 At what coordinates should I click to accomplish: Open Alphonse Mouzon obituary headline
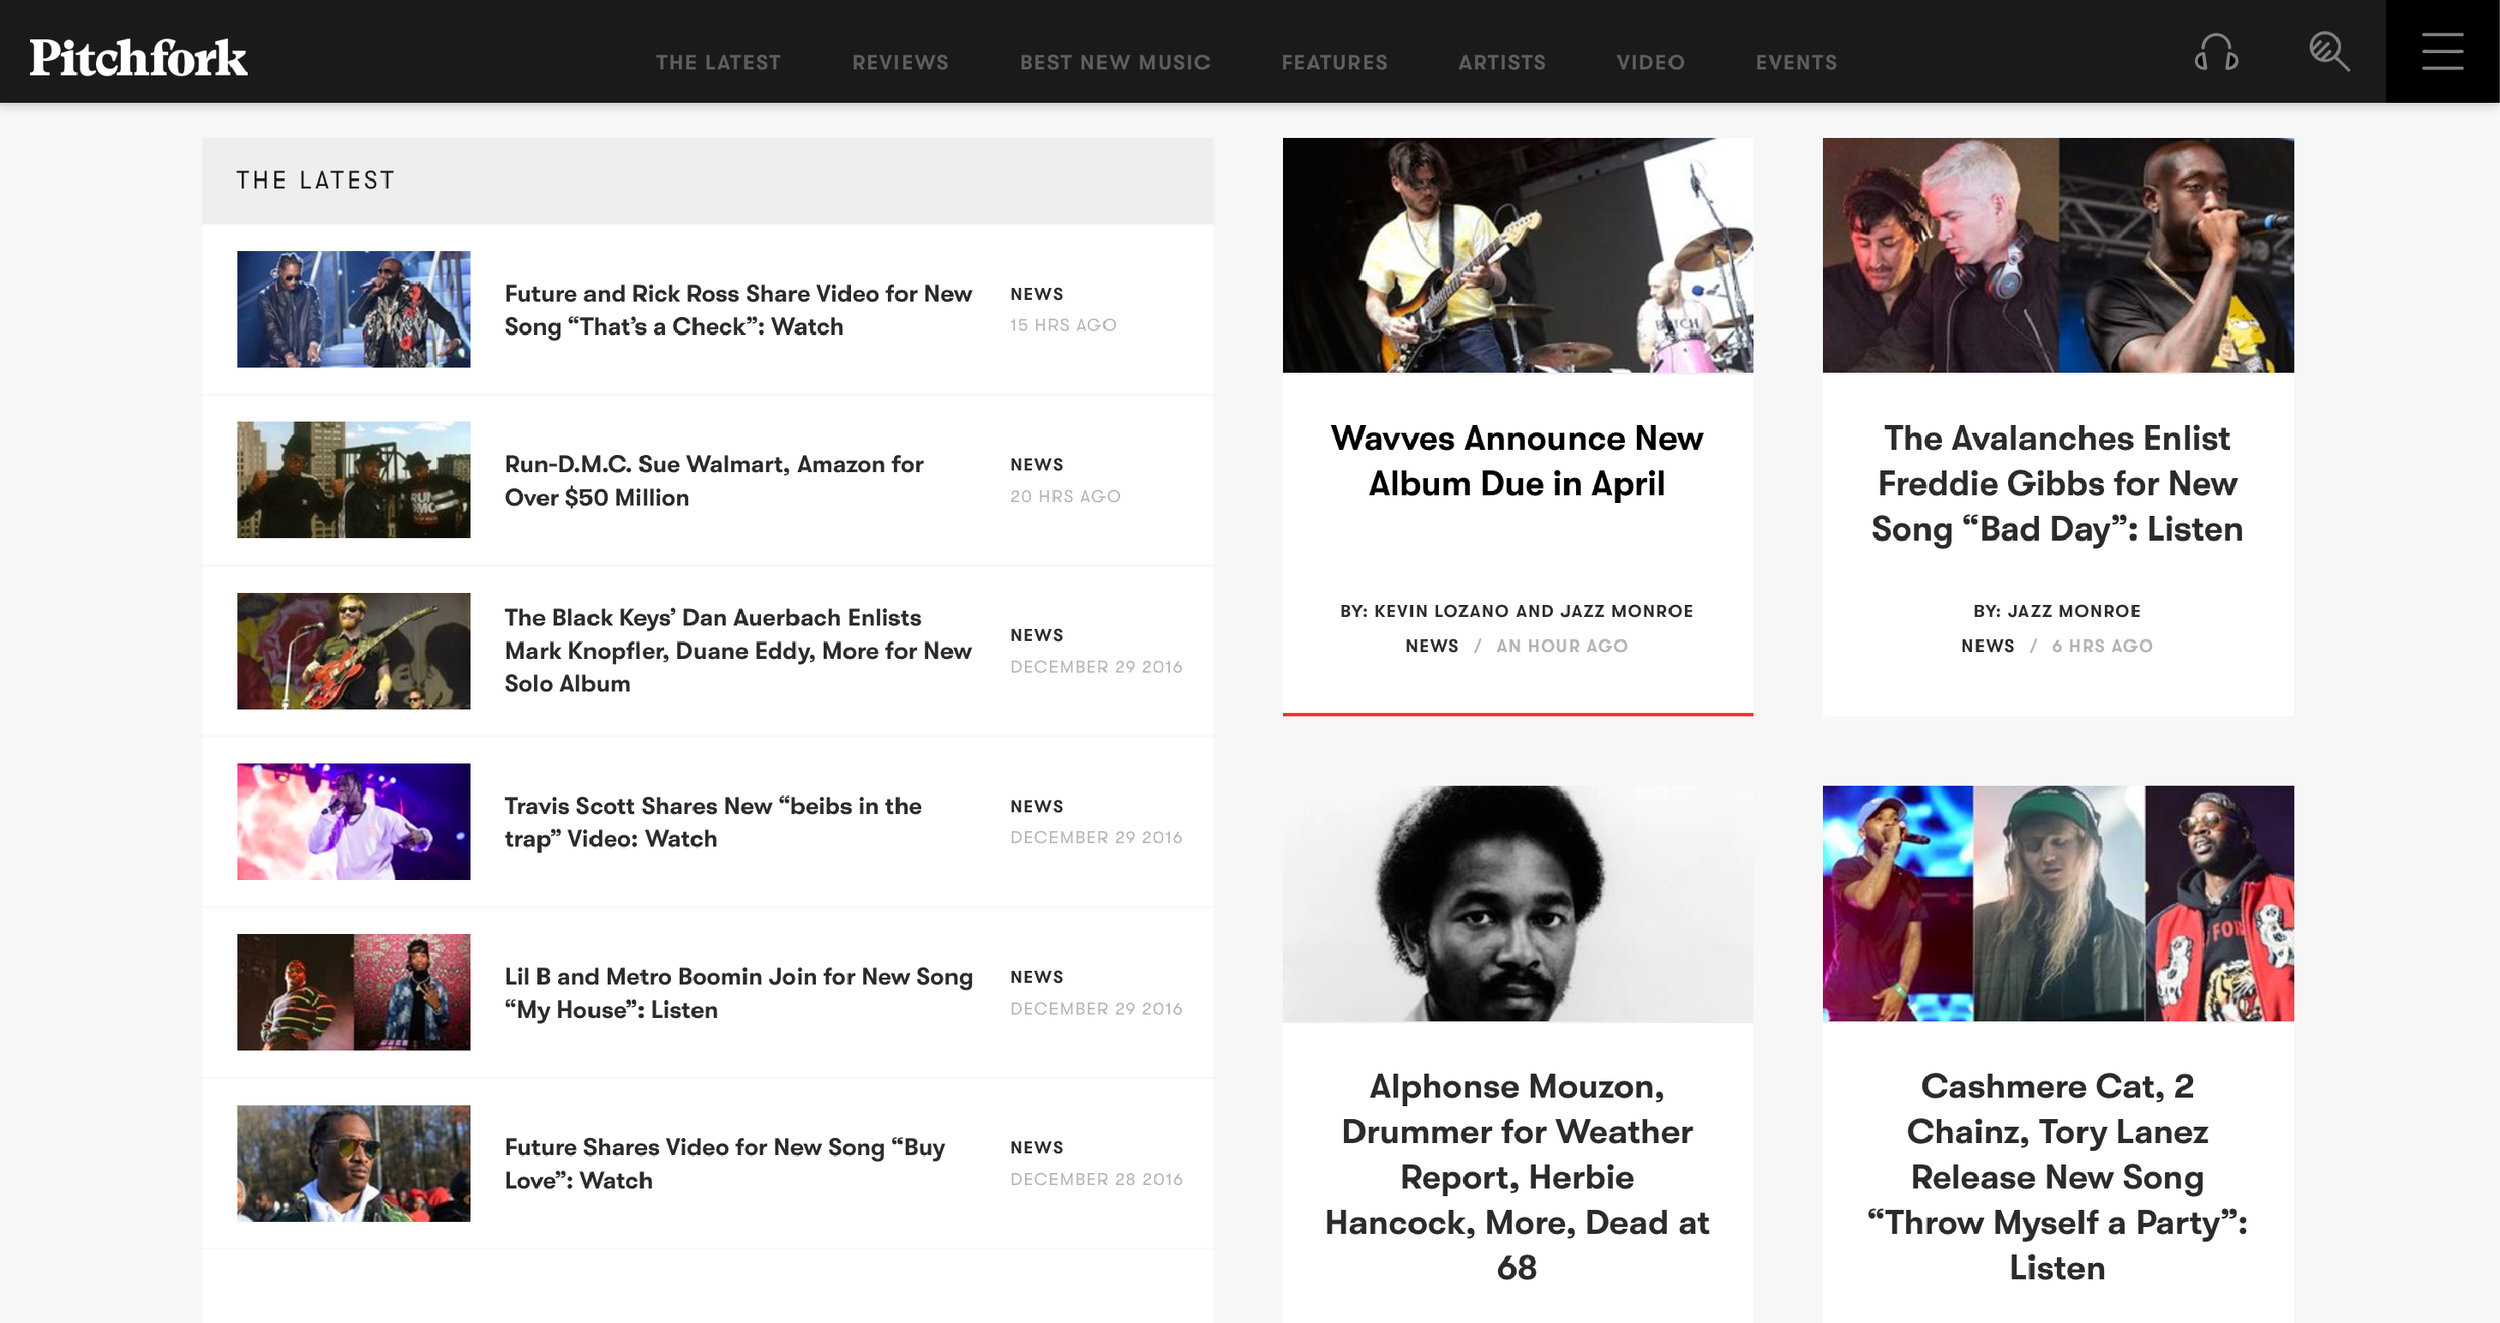click(1517, 1177)
